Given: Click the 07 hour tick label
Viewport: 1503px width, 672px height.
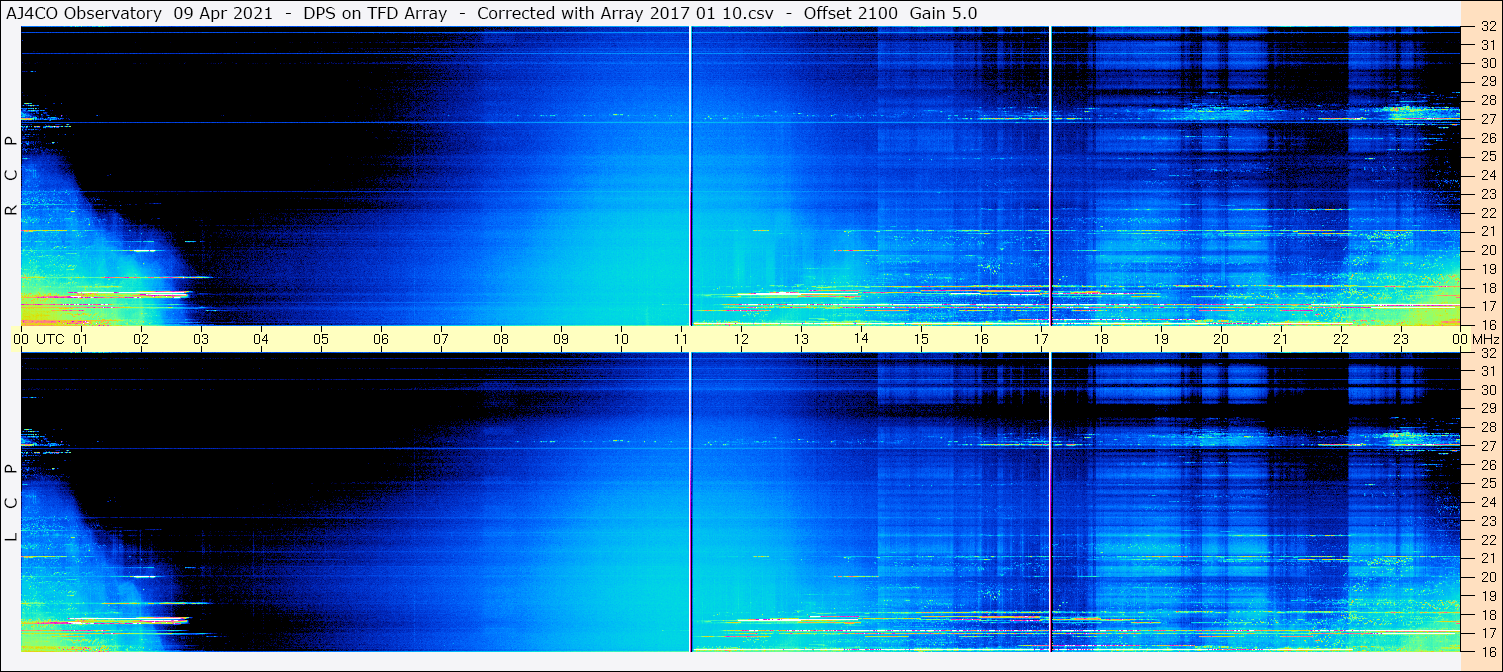Looking at the screenshot, I should (441, 339).
